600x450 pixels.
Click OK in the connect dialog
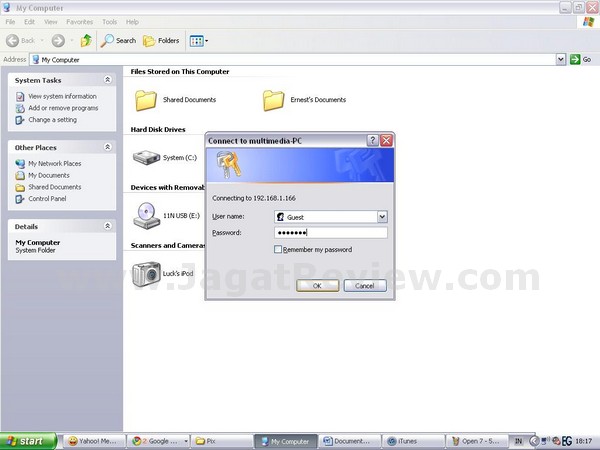(x=318, y=285)
